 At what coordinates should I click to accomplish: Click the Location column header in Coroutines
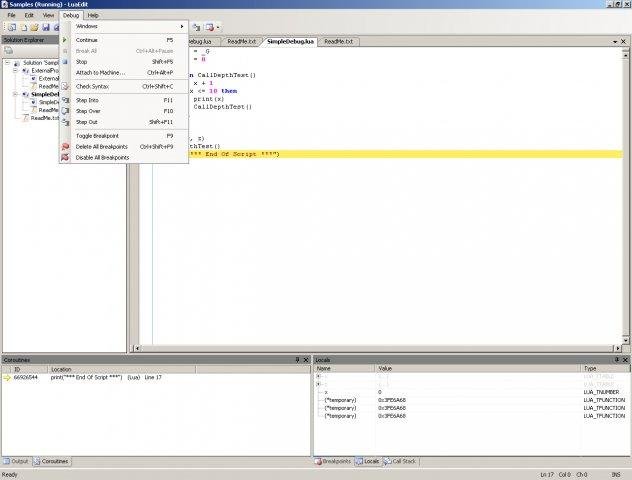point(122,369)
